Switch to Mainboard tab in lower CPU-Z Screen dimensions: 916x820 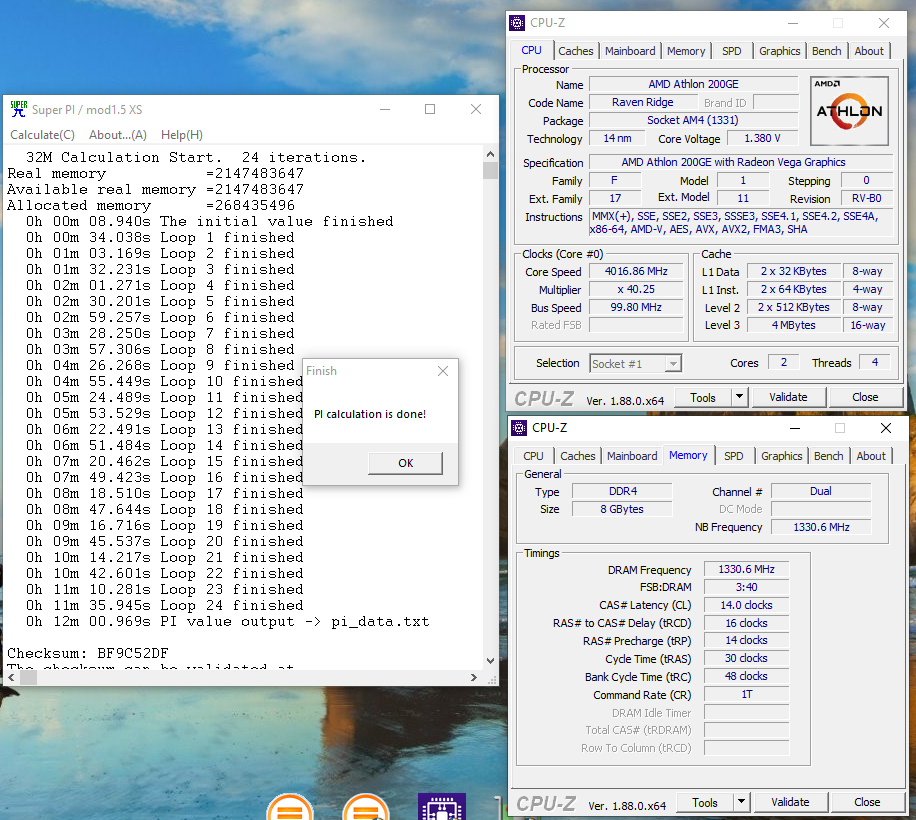(632, 456)
